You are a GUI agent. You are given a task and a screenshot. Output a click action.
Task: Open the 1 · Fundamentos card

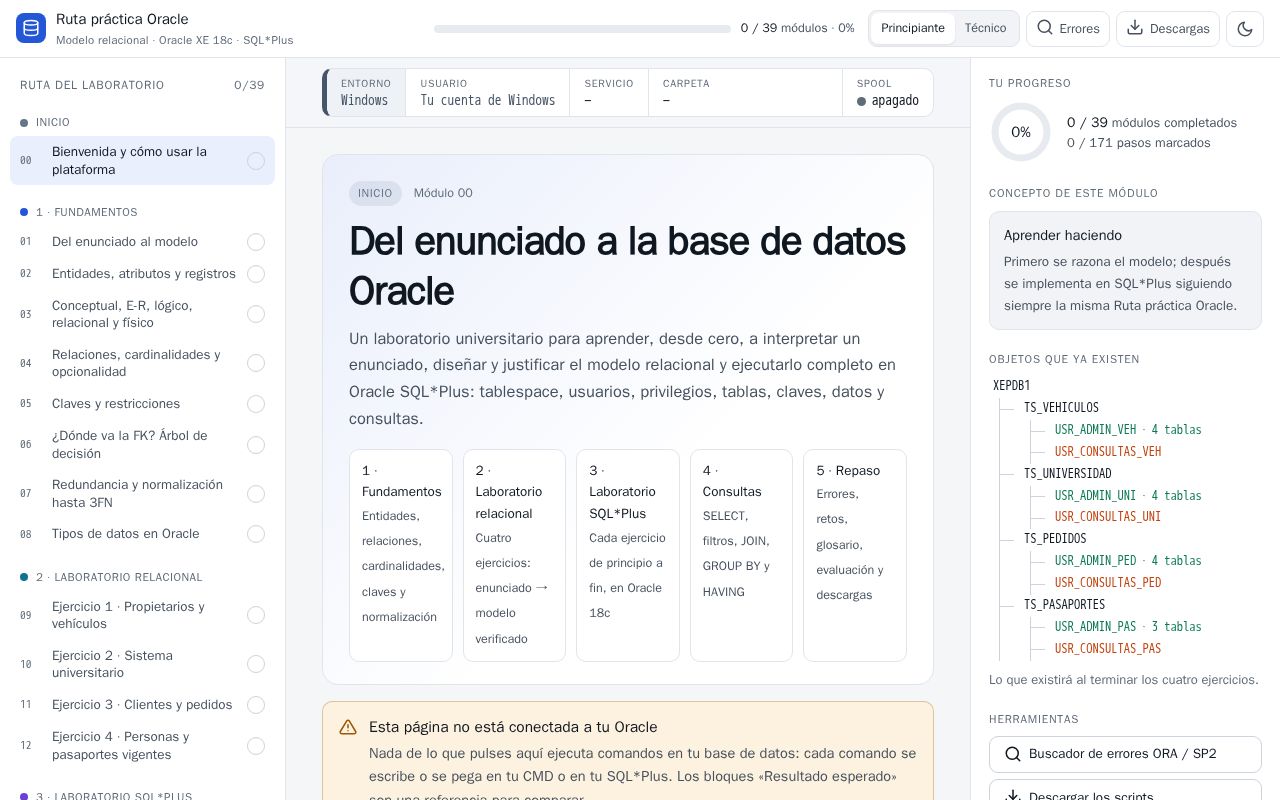click(x=401, y=556)
